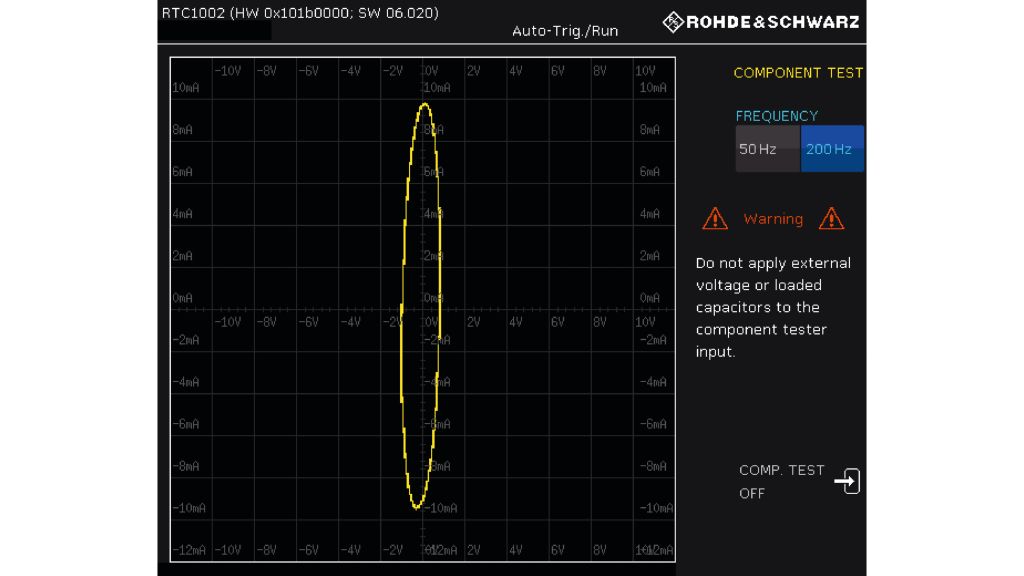Click the 10V label on the top axis
1024x576 pixels.
coord(644,71)
